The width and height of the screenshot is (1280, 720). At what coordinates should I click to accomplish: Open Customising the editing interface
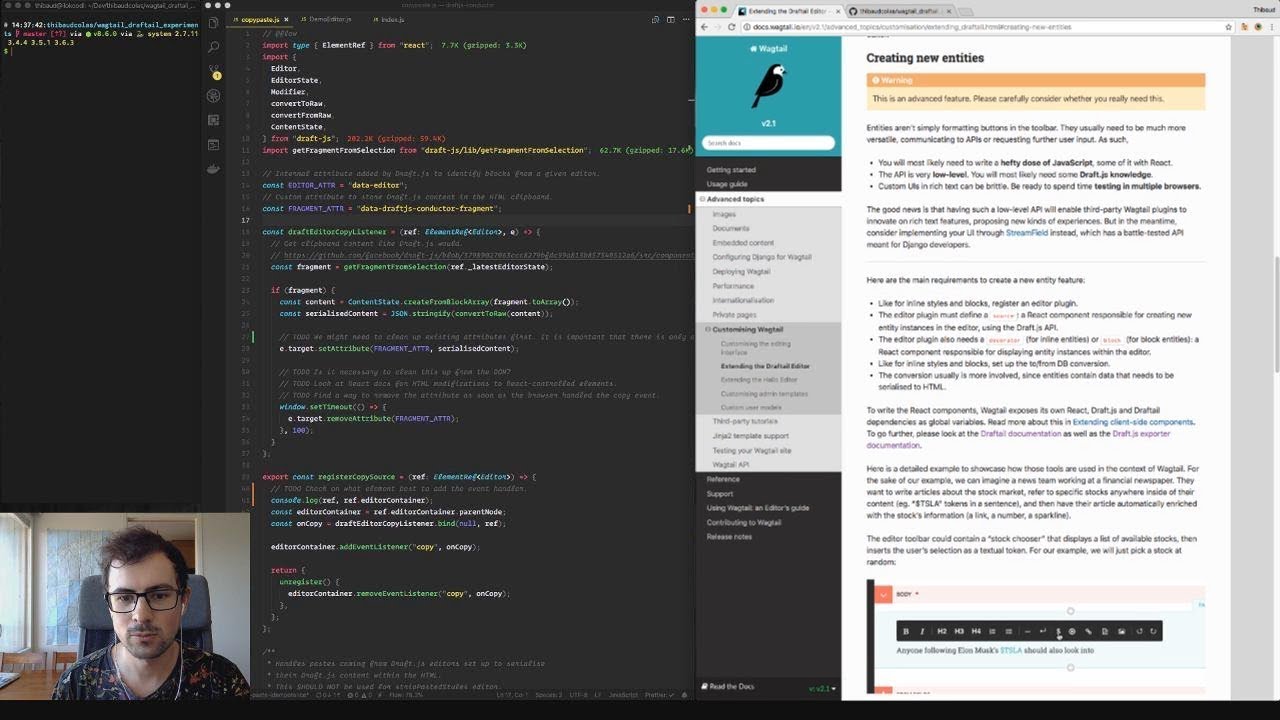(755, 348)
